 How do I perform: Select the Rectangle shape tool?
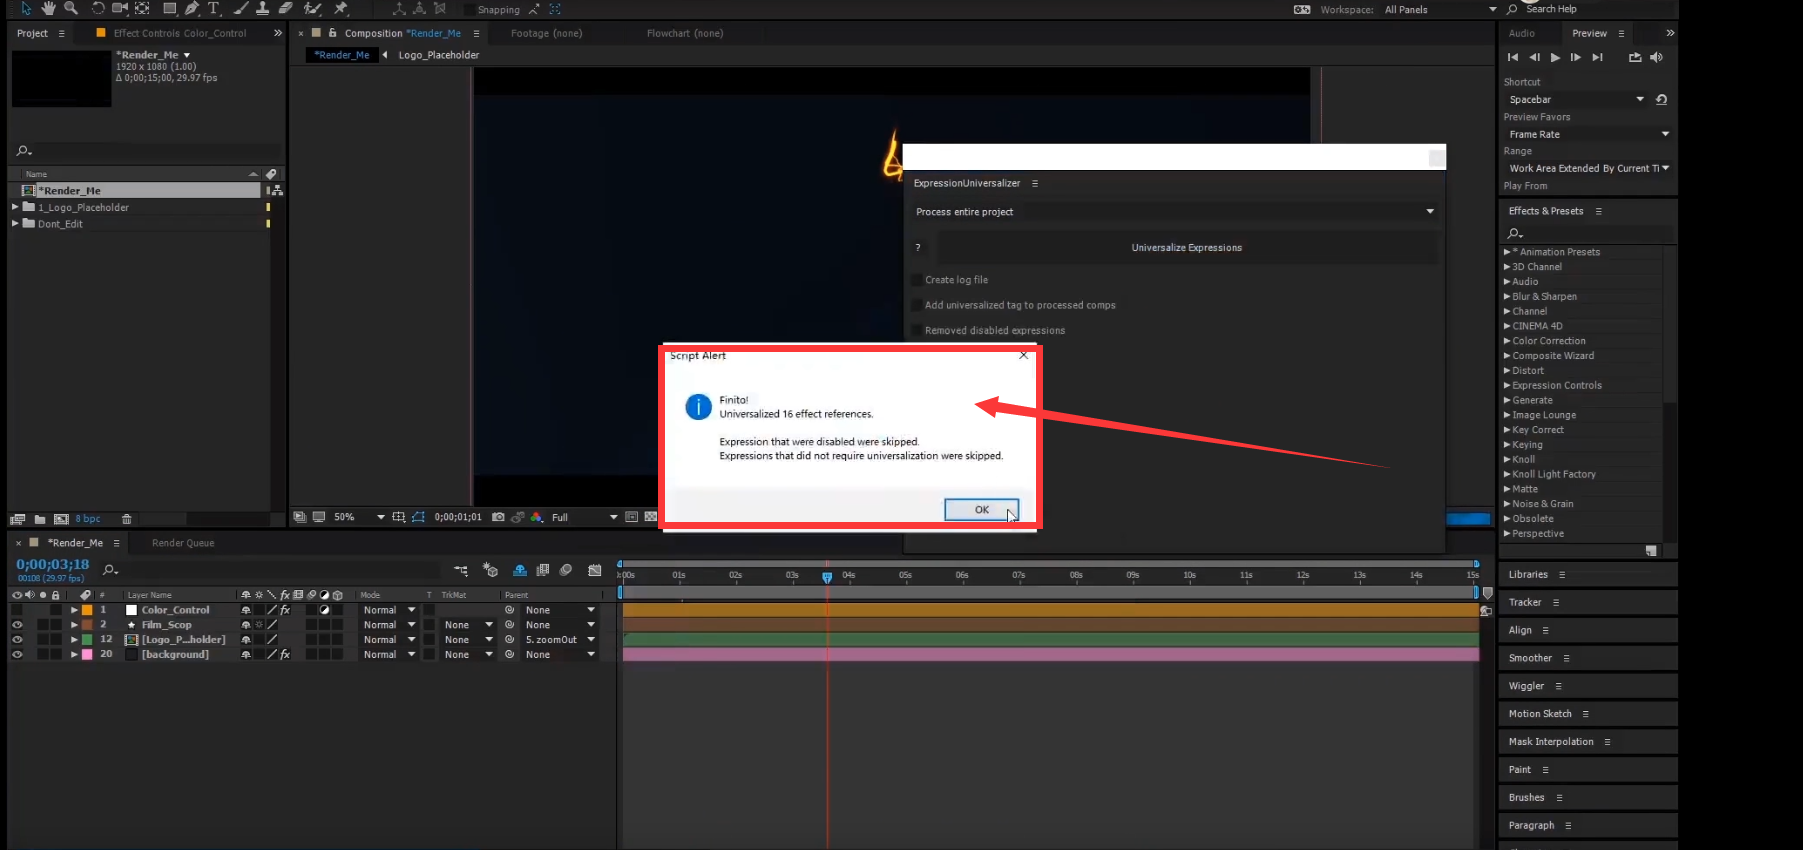click(169, 8)
